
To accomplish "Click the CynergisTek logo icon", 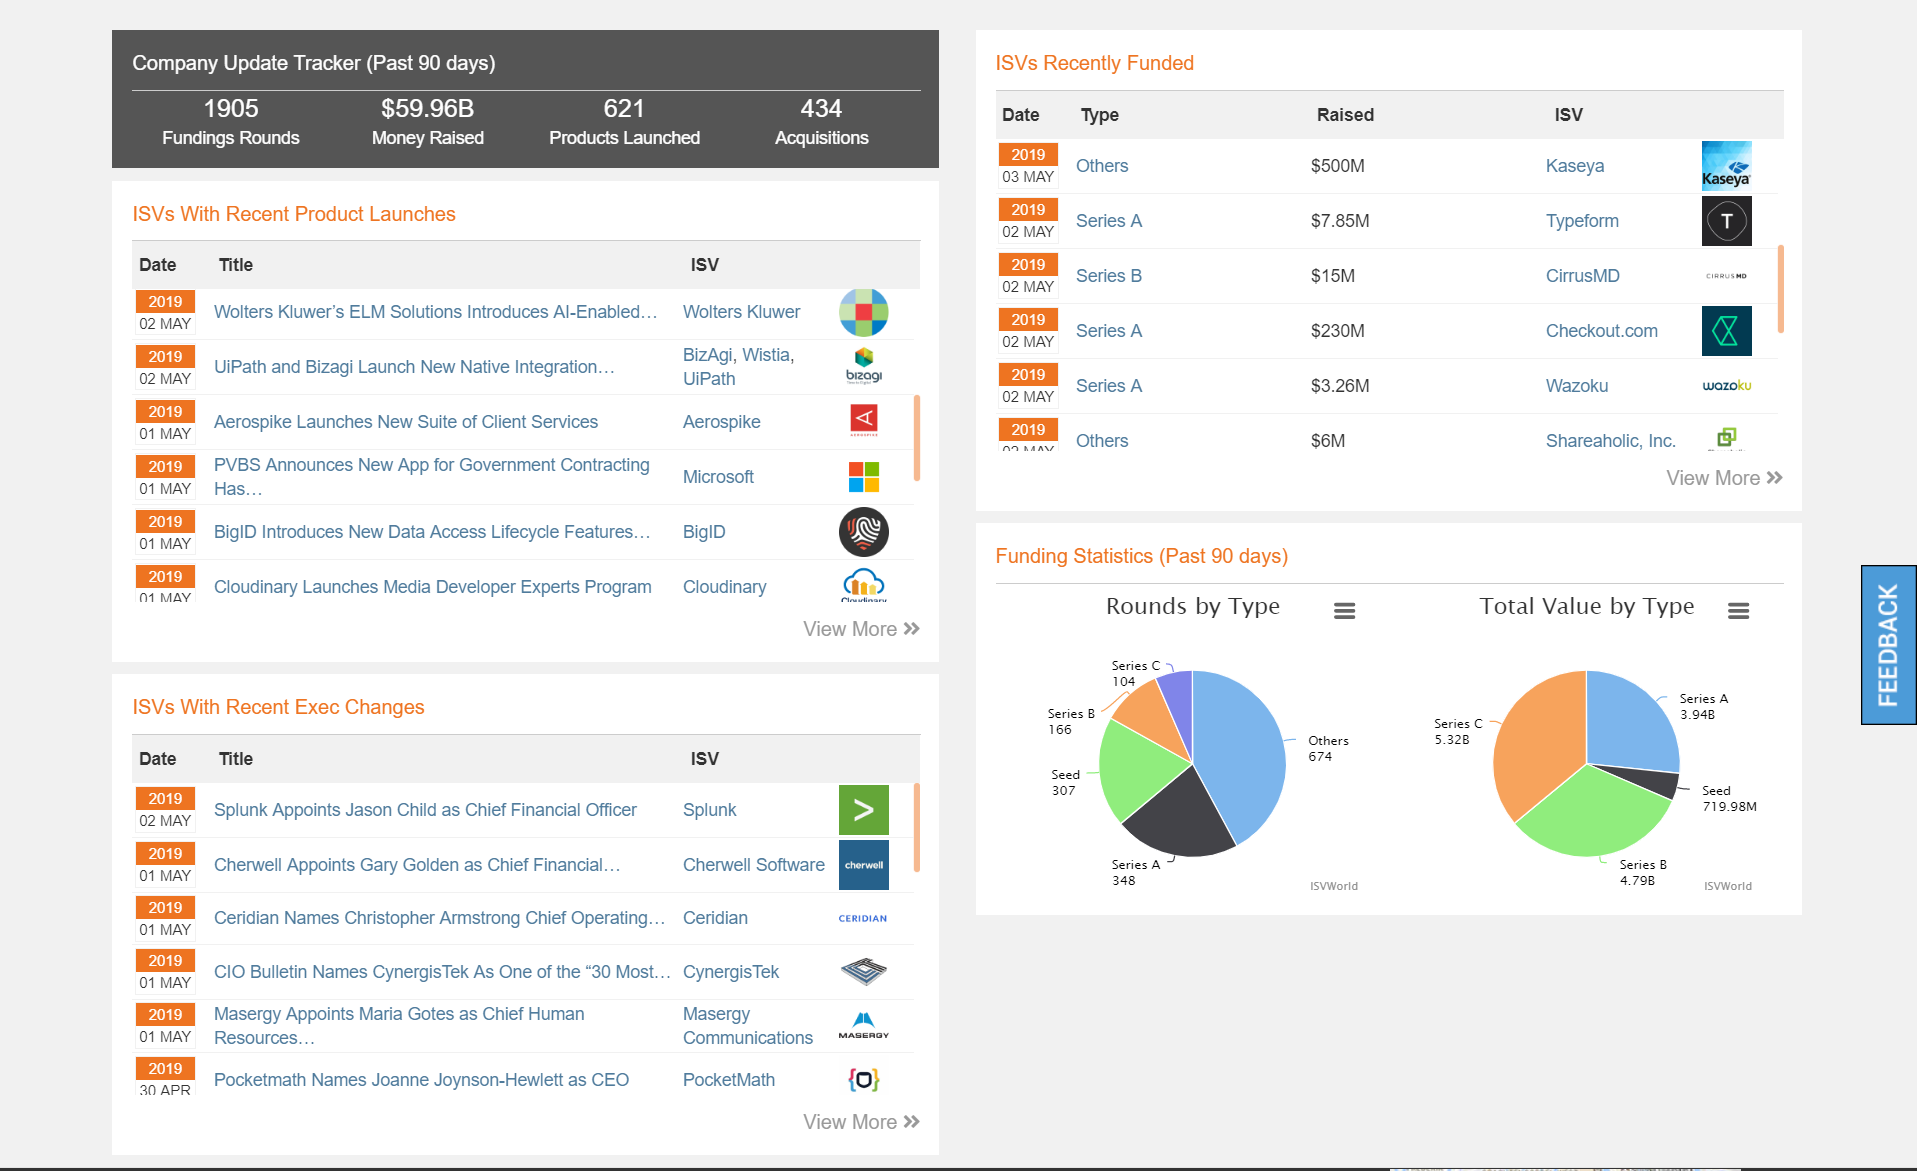I will coord(863,971).
